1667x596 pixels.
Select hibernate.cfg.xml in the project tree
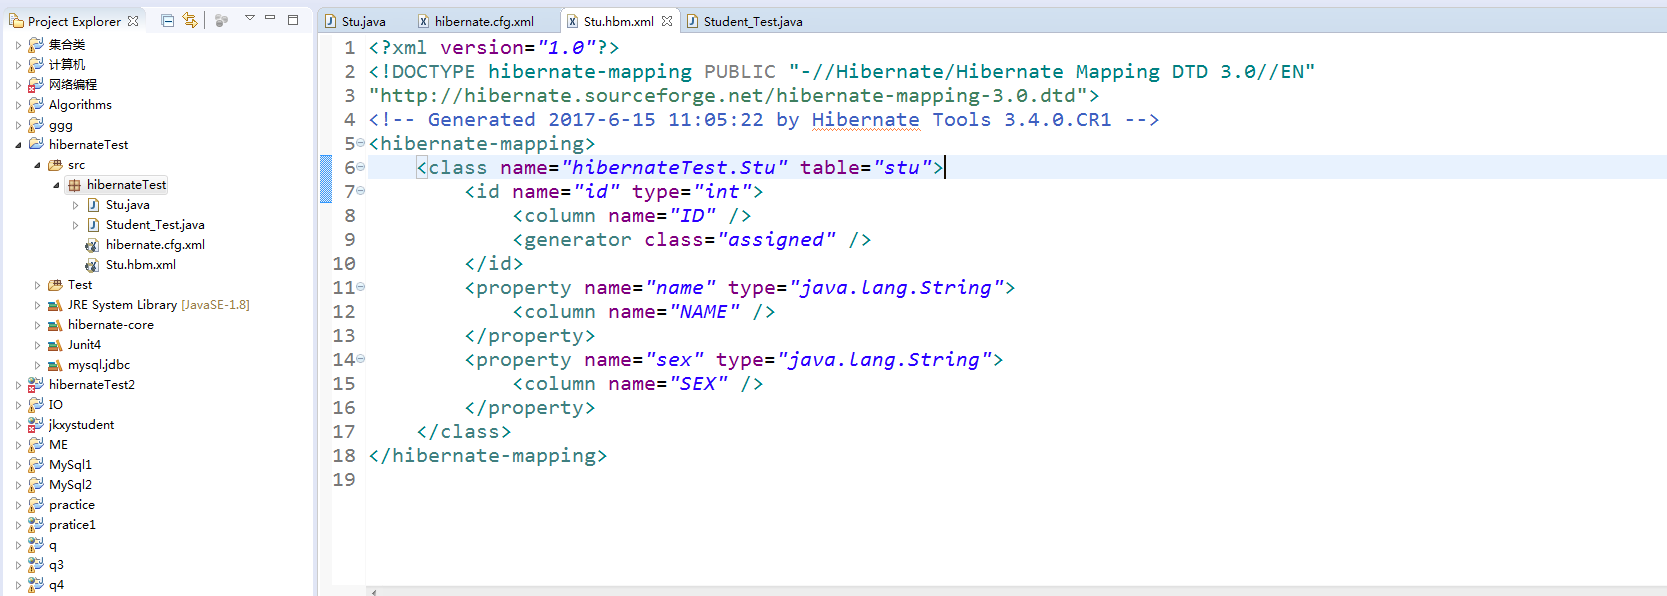155,245
